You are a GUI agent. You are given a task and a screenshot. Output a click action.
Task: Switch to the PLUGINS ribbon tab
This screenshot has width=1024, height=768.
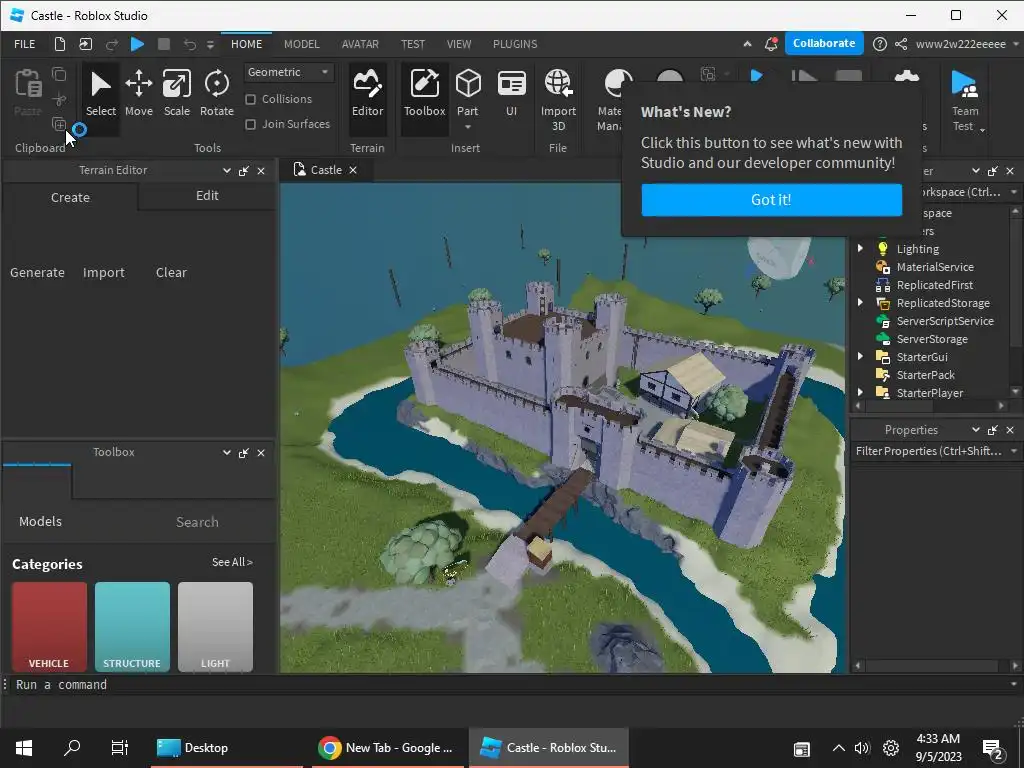click(515, 44)
